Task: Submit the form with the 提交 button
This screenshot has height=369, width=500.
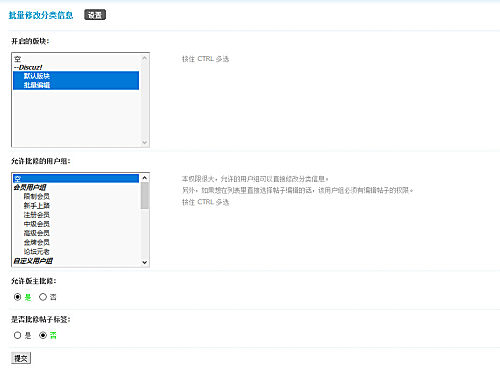Action: pos(21,358)
